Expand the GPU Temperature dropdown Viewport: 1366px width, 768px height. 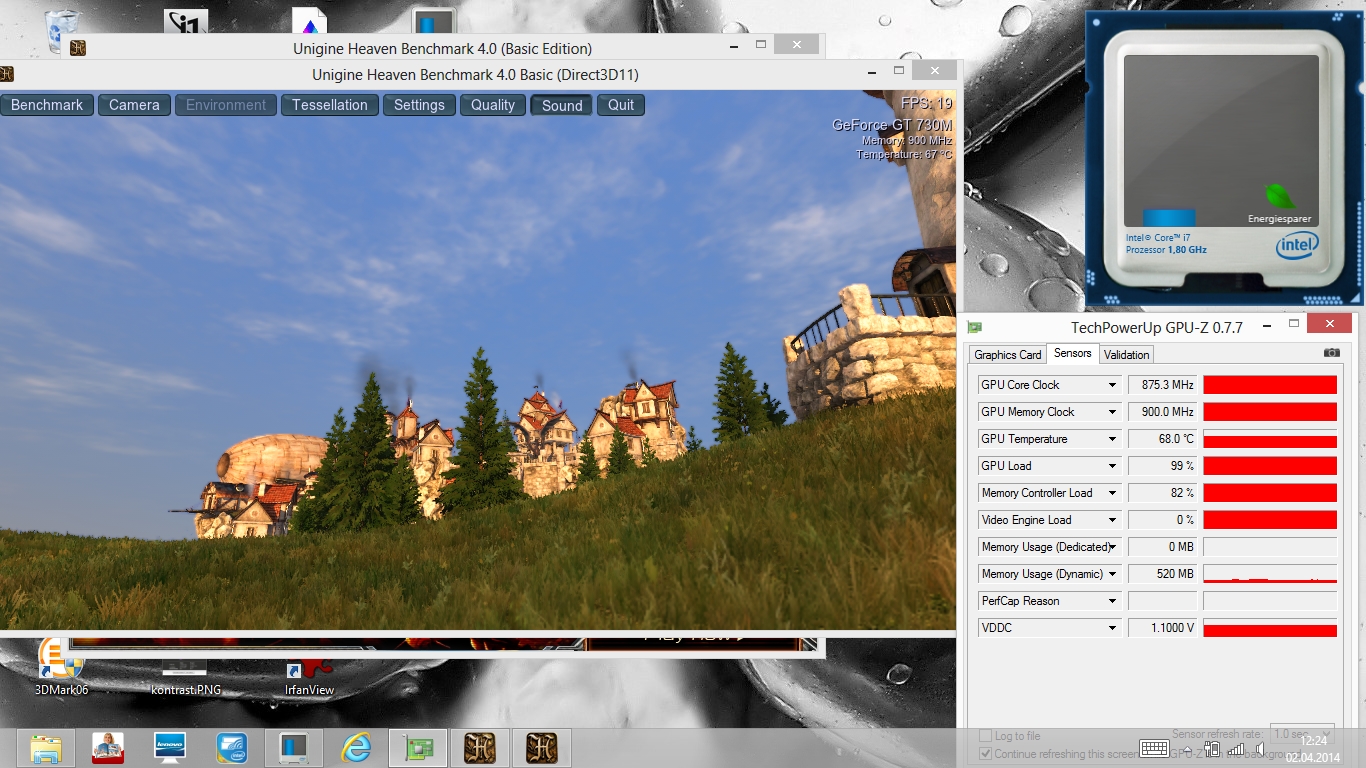click(x=1112, y=439)
